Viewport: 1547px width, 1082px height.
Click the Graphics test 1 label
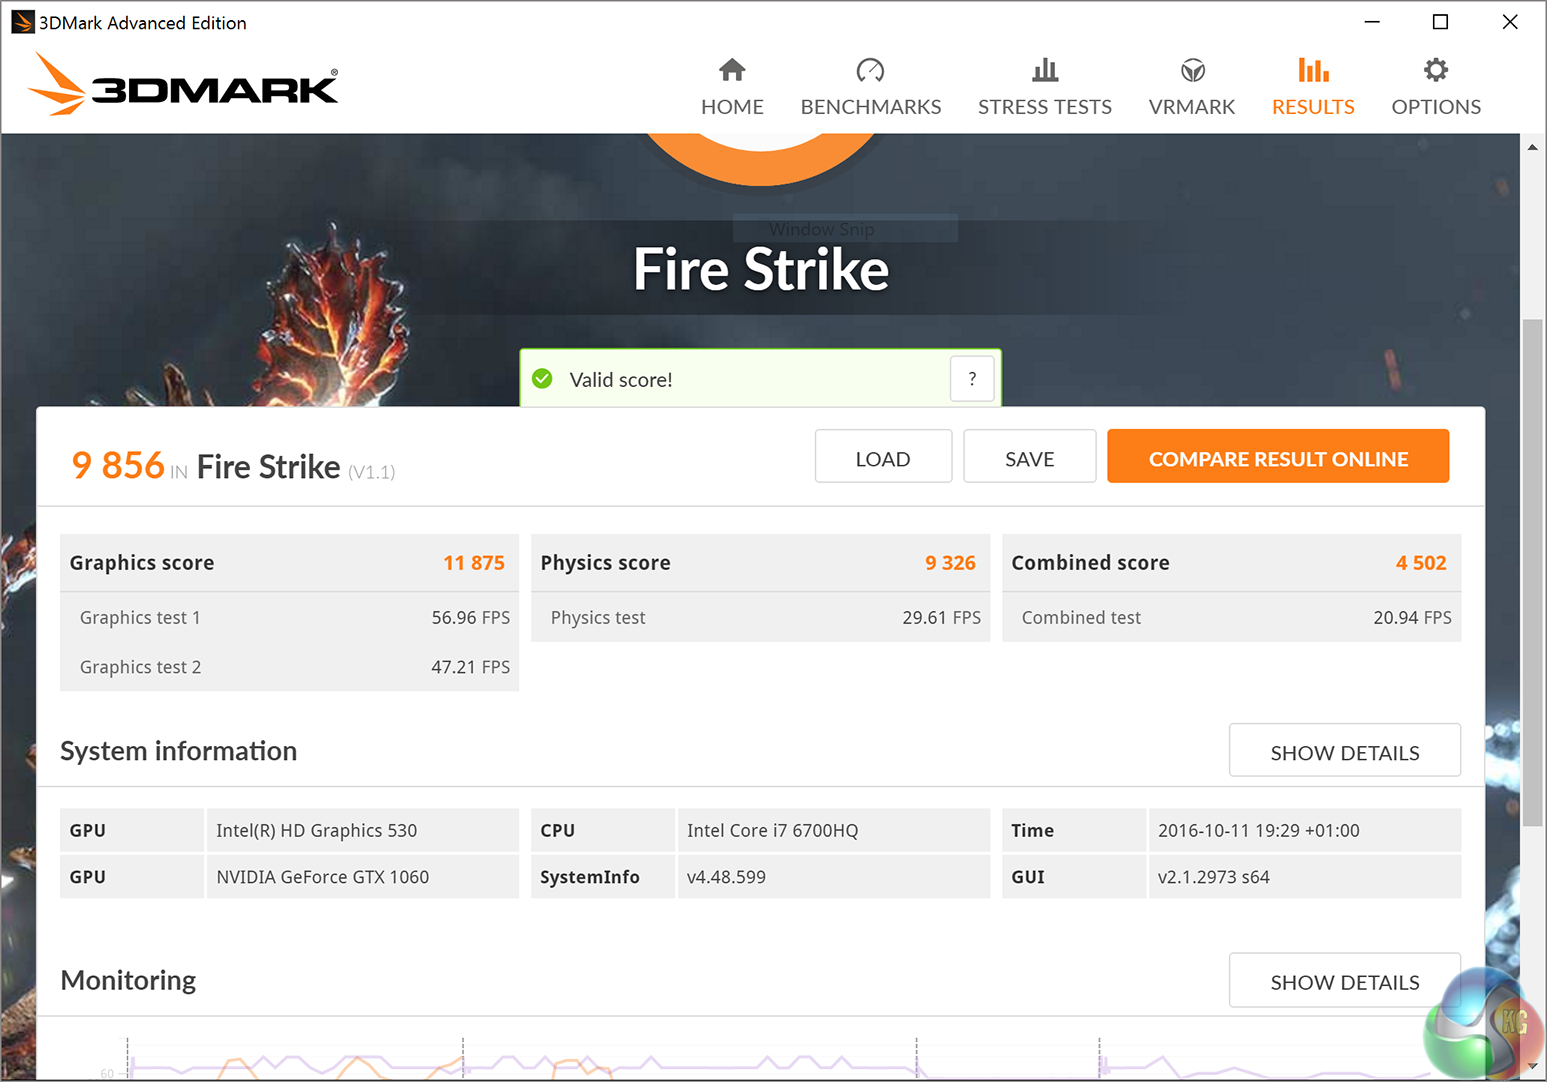pos(140,618)
